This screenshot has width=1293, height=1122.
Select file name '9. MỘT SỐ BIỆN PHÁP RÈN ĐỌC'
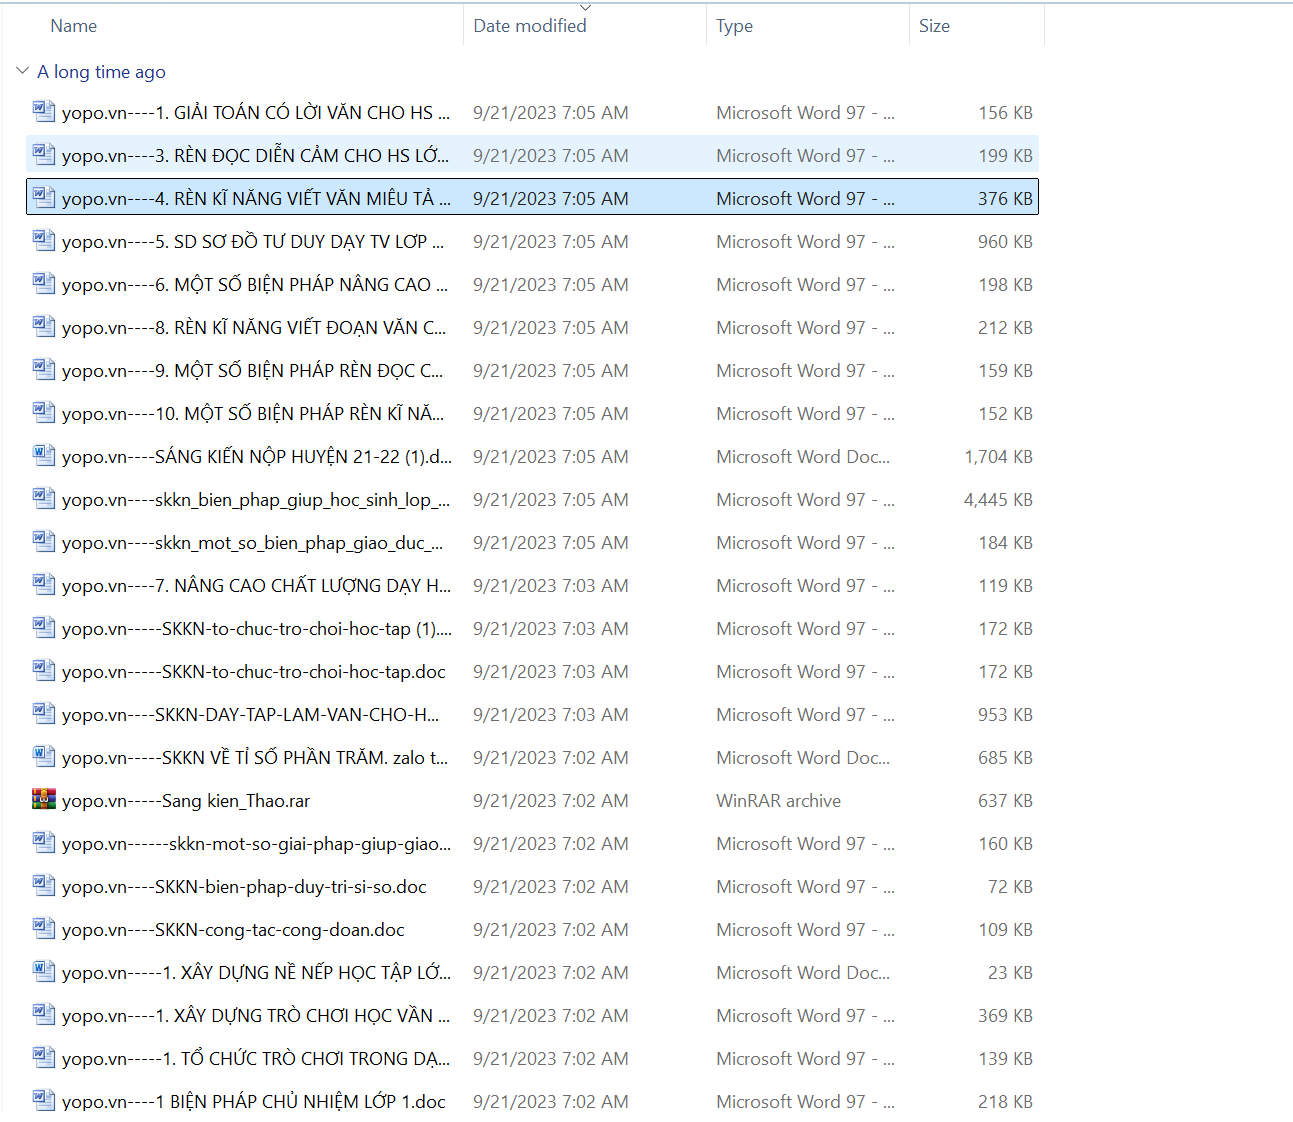(x=252, y=371)
